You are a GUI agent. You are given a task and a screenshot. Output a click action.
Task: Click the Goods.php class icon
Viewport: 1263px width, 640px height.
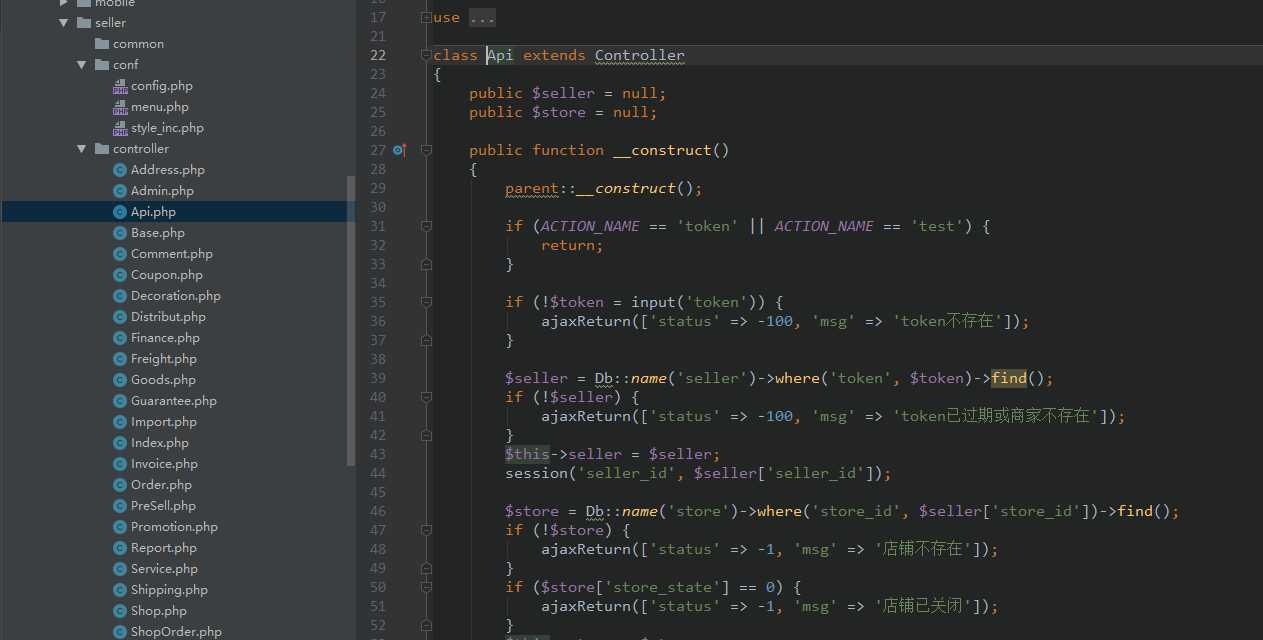(120, 380)
